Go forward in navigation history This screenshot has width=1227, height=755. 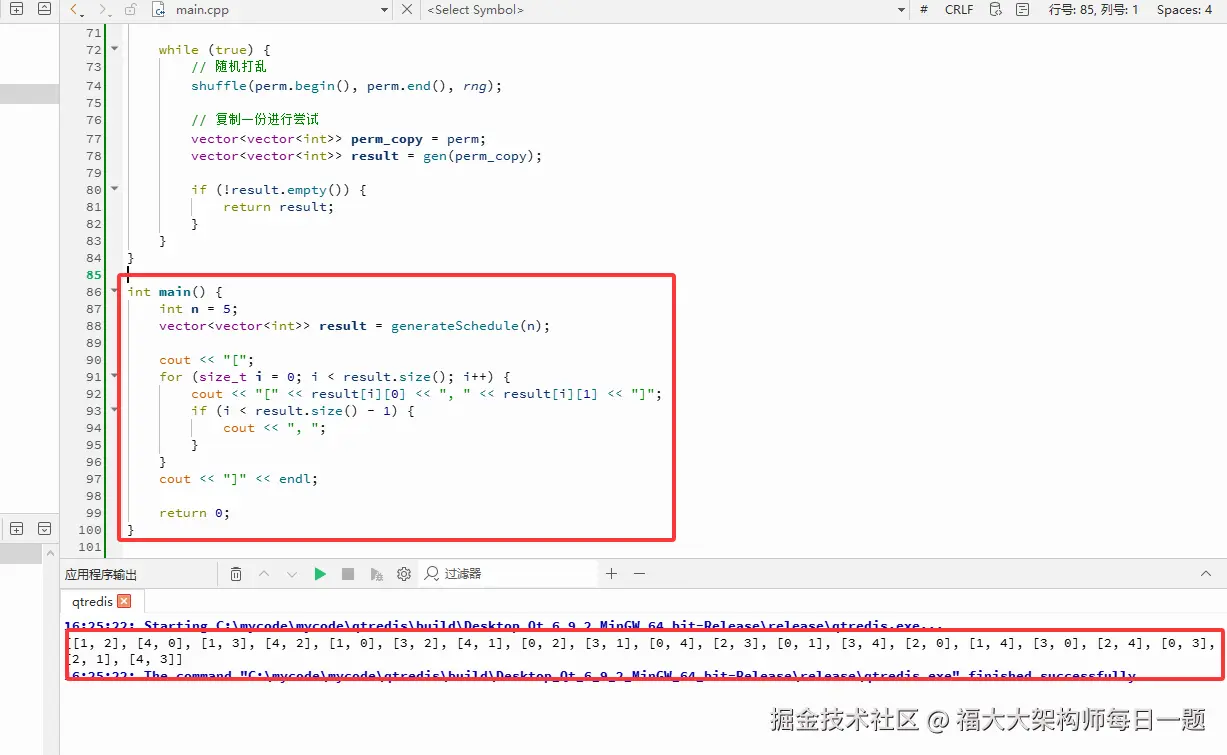click(104, 10)
